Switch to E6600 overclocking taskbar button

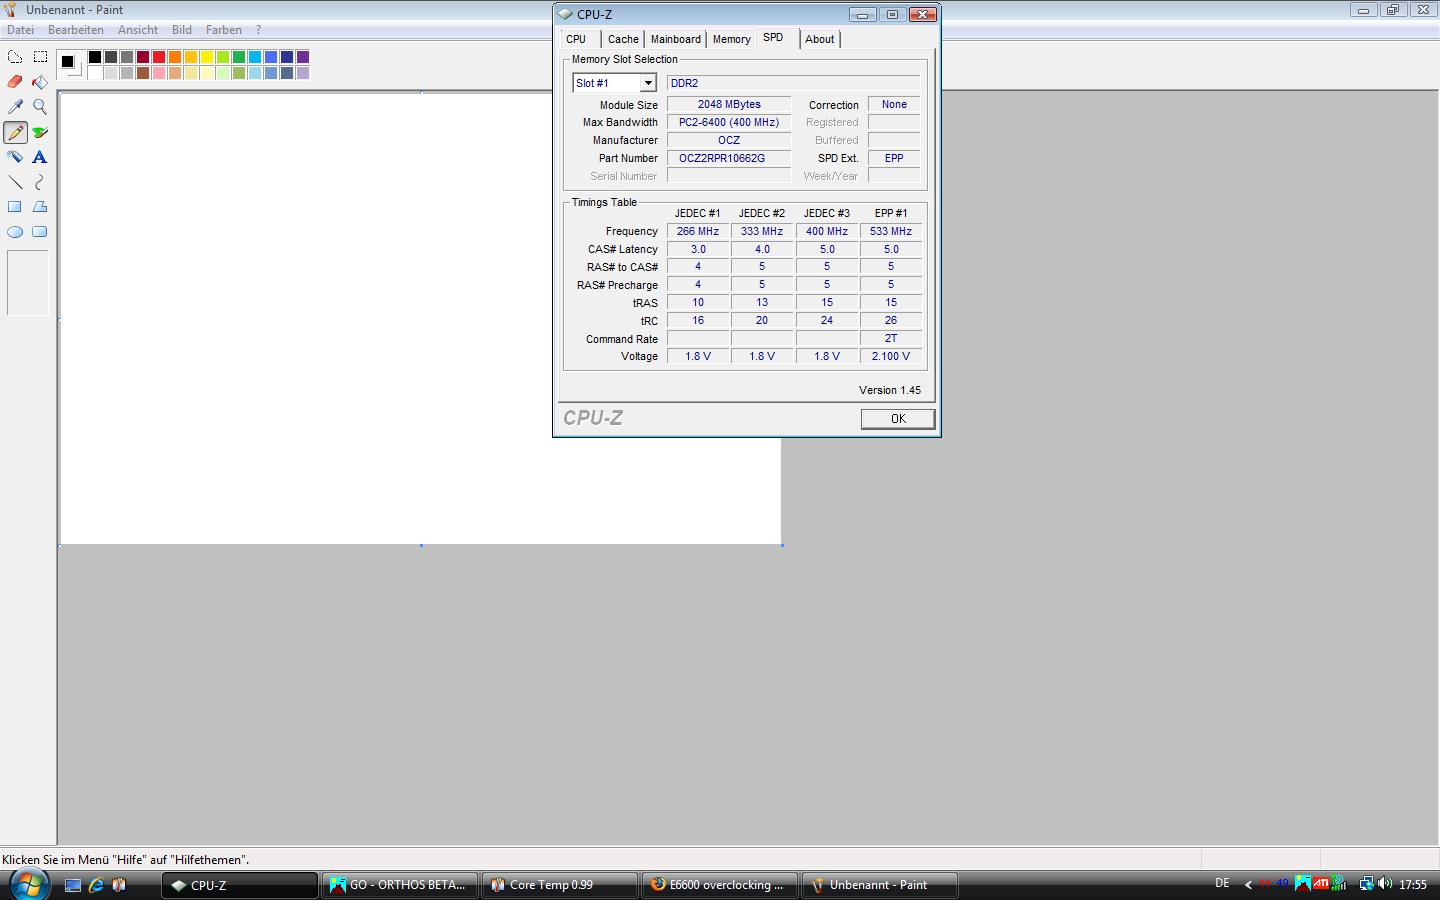(720, 885)
